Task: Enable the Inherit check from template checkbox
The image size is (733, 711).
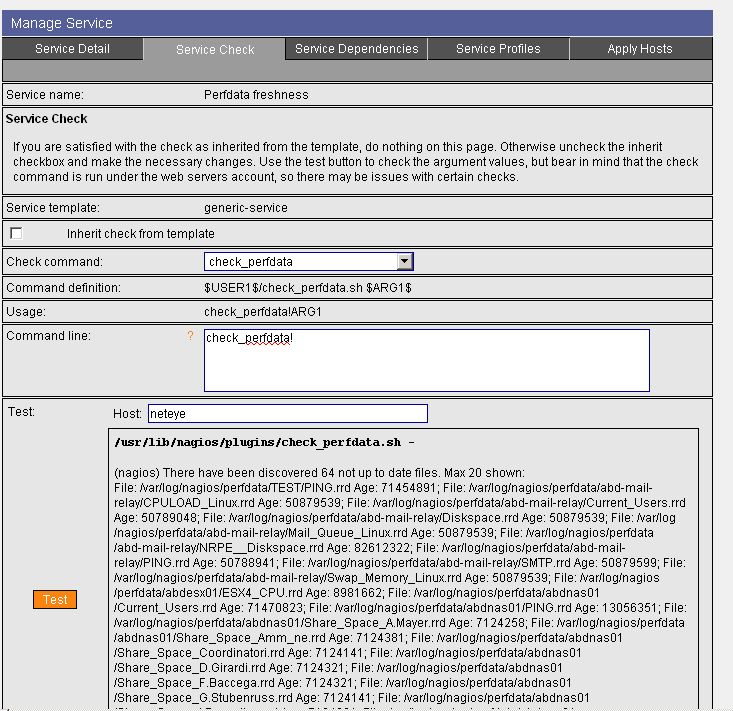Action: (16, 234)
